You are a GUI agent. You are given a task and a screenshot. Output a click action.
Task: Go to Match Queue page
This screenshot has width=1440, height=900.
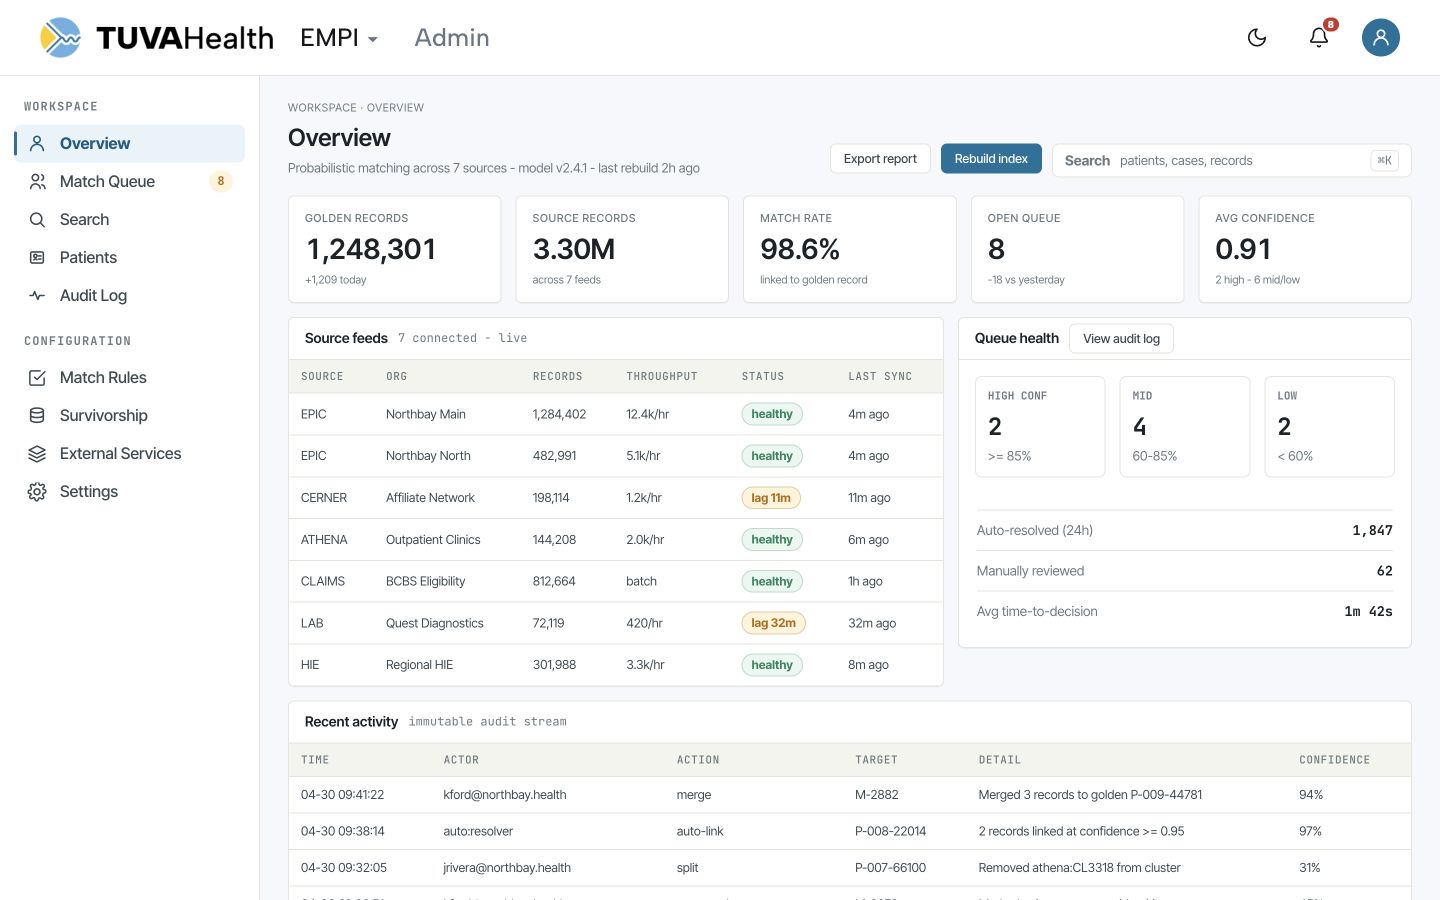point(130,181)
